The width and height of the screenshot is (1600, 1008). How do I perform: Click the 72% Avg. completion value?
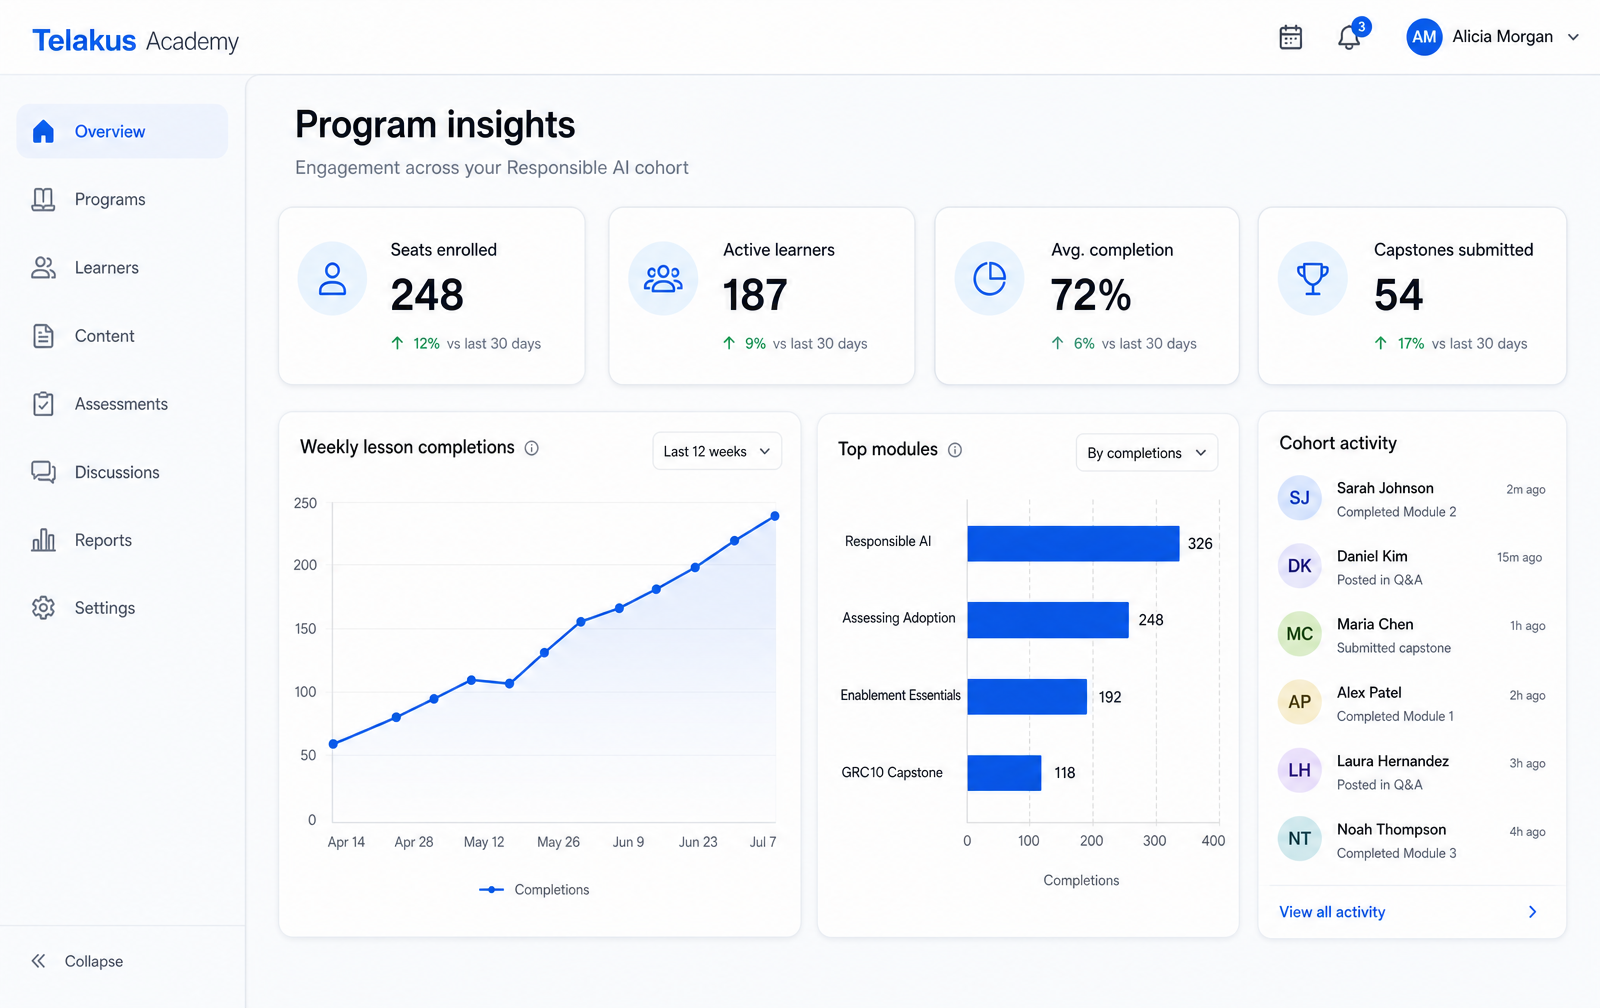[1091, 295]
